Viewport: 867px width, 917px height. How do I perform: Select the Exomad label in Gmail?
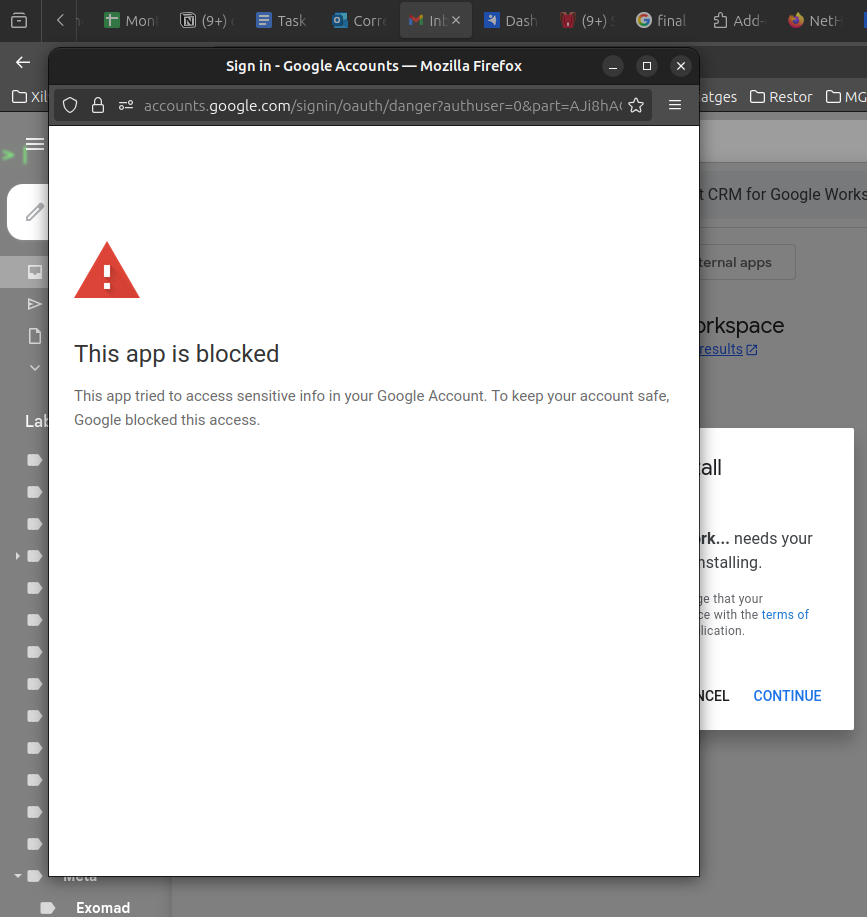[x=103, y=908]
